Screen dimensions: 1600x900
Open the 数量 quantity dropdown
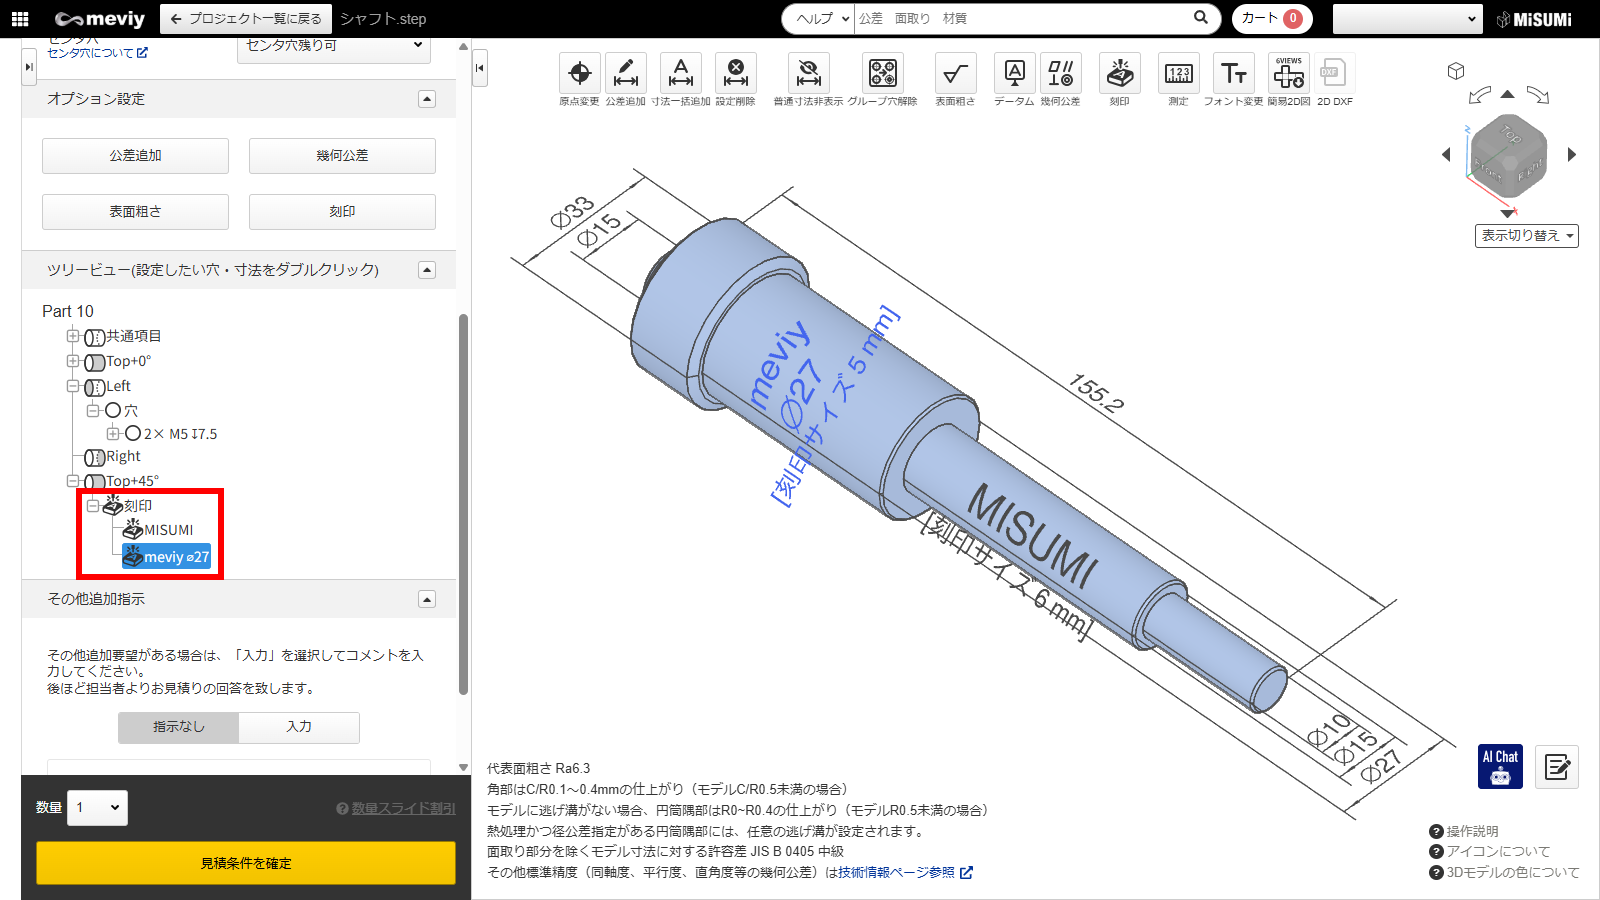click(98, 808)
